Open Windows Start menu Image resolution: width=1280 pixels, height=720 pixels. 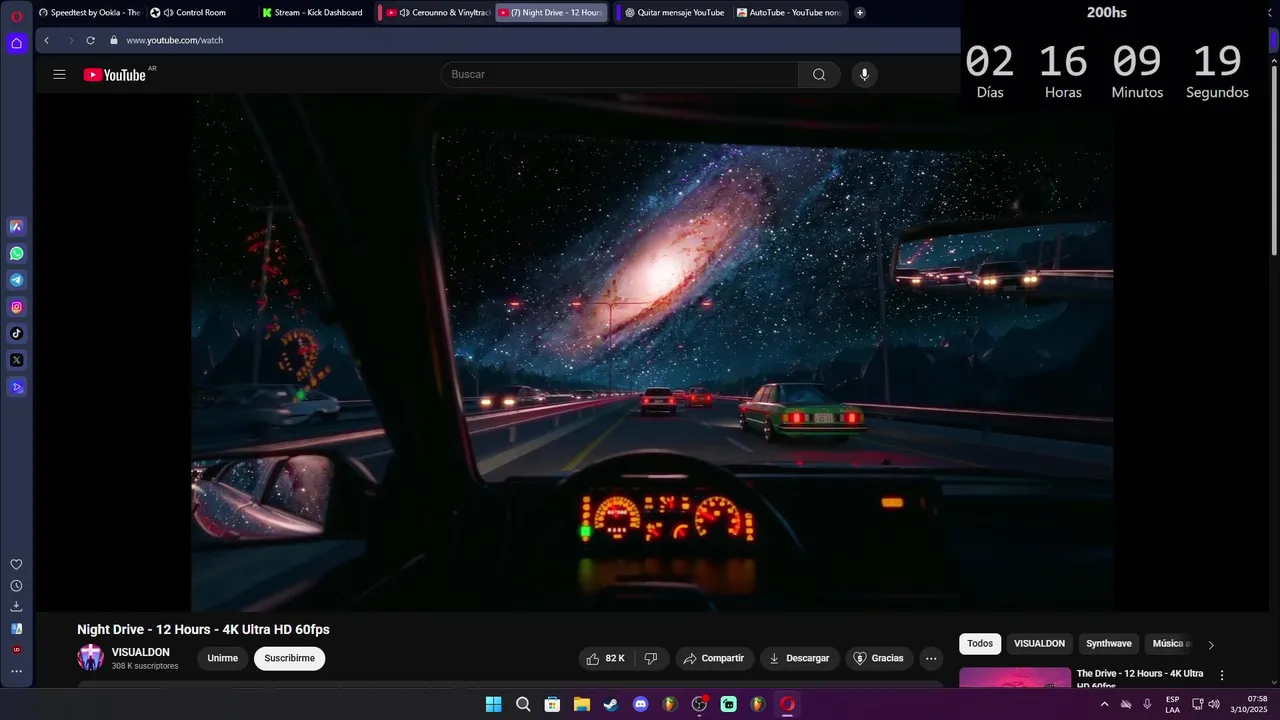(x=493, y=704)
